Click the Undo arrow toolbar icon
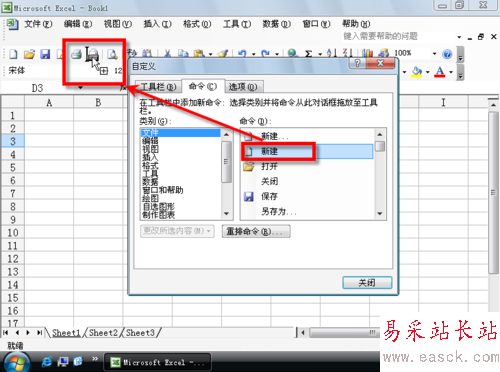Image resolution: width=500 pixels, height=372 pixels. (242, 53)
